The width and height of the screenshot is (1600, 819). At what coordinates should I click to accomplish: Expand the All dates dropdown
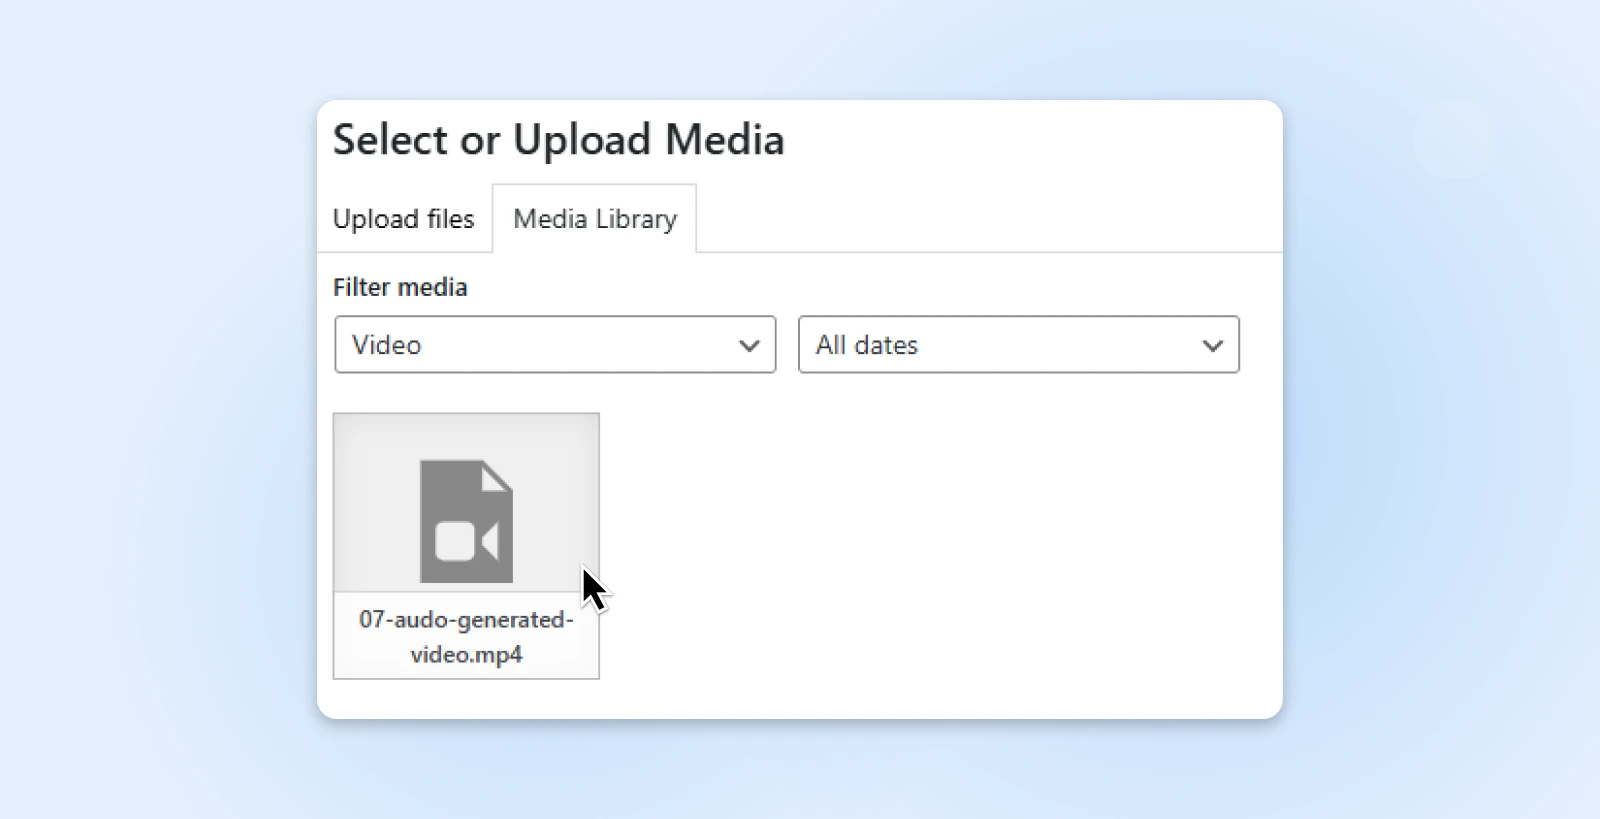1018,345
